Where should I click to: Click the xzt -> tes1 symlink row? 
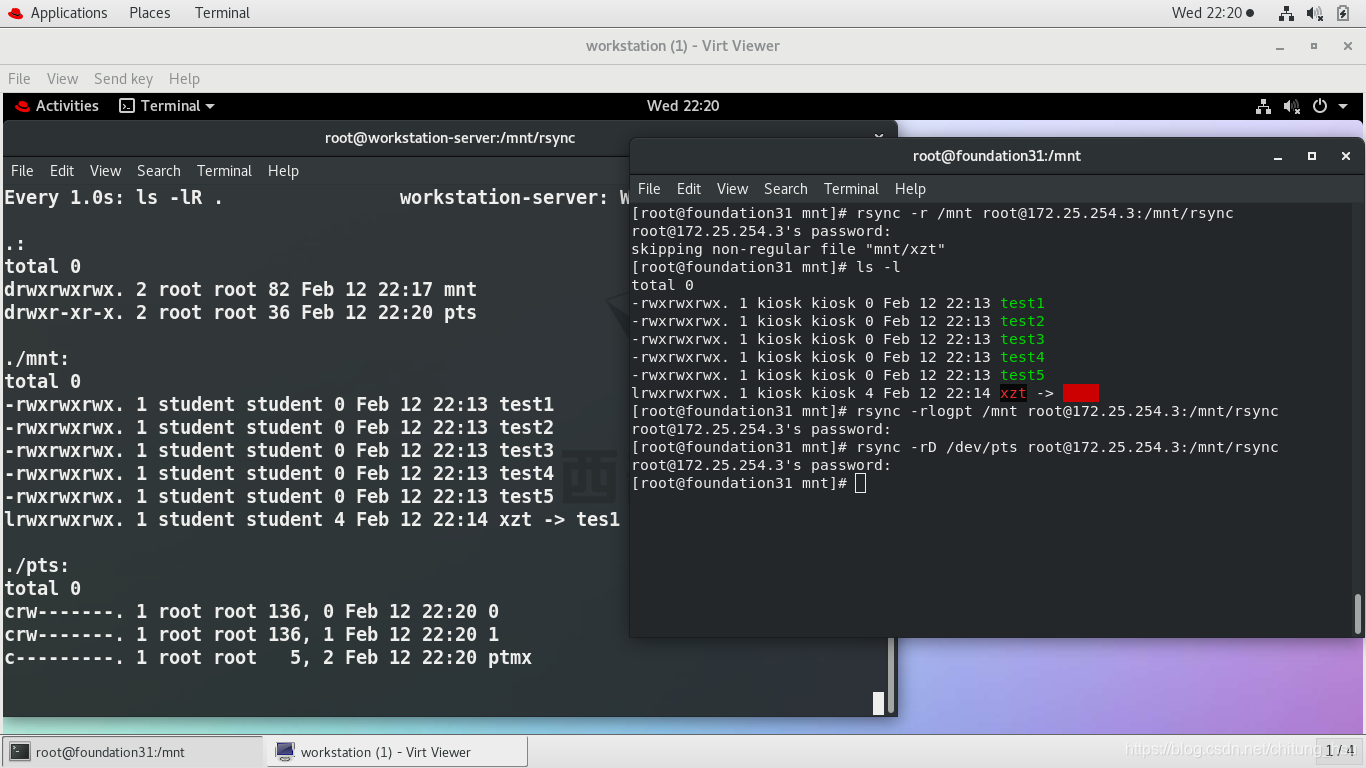point(312,520)
